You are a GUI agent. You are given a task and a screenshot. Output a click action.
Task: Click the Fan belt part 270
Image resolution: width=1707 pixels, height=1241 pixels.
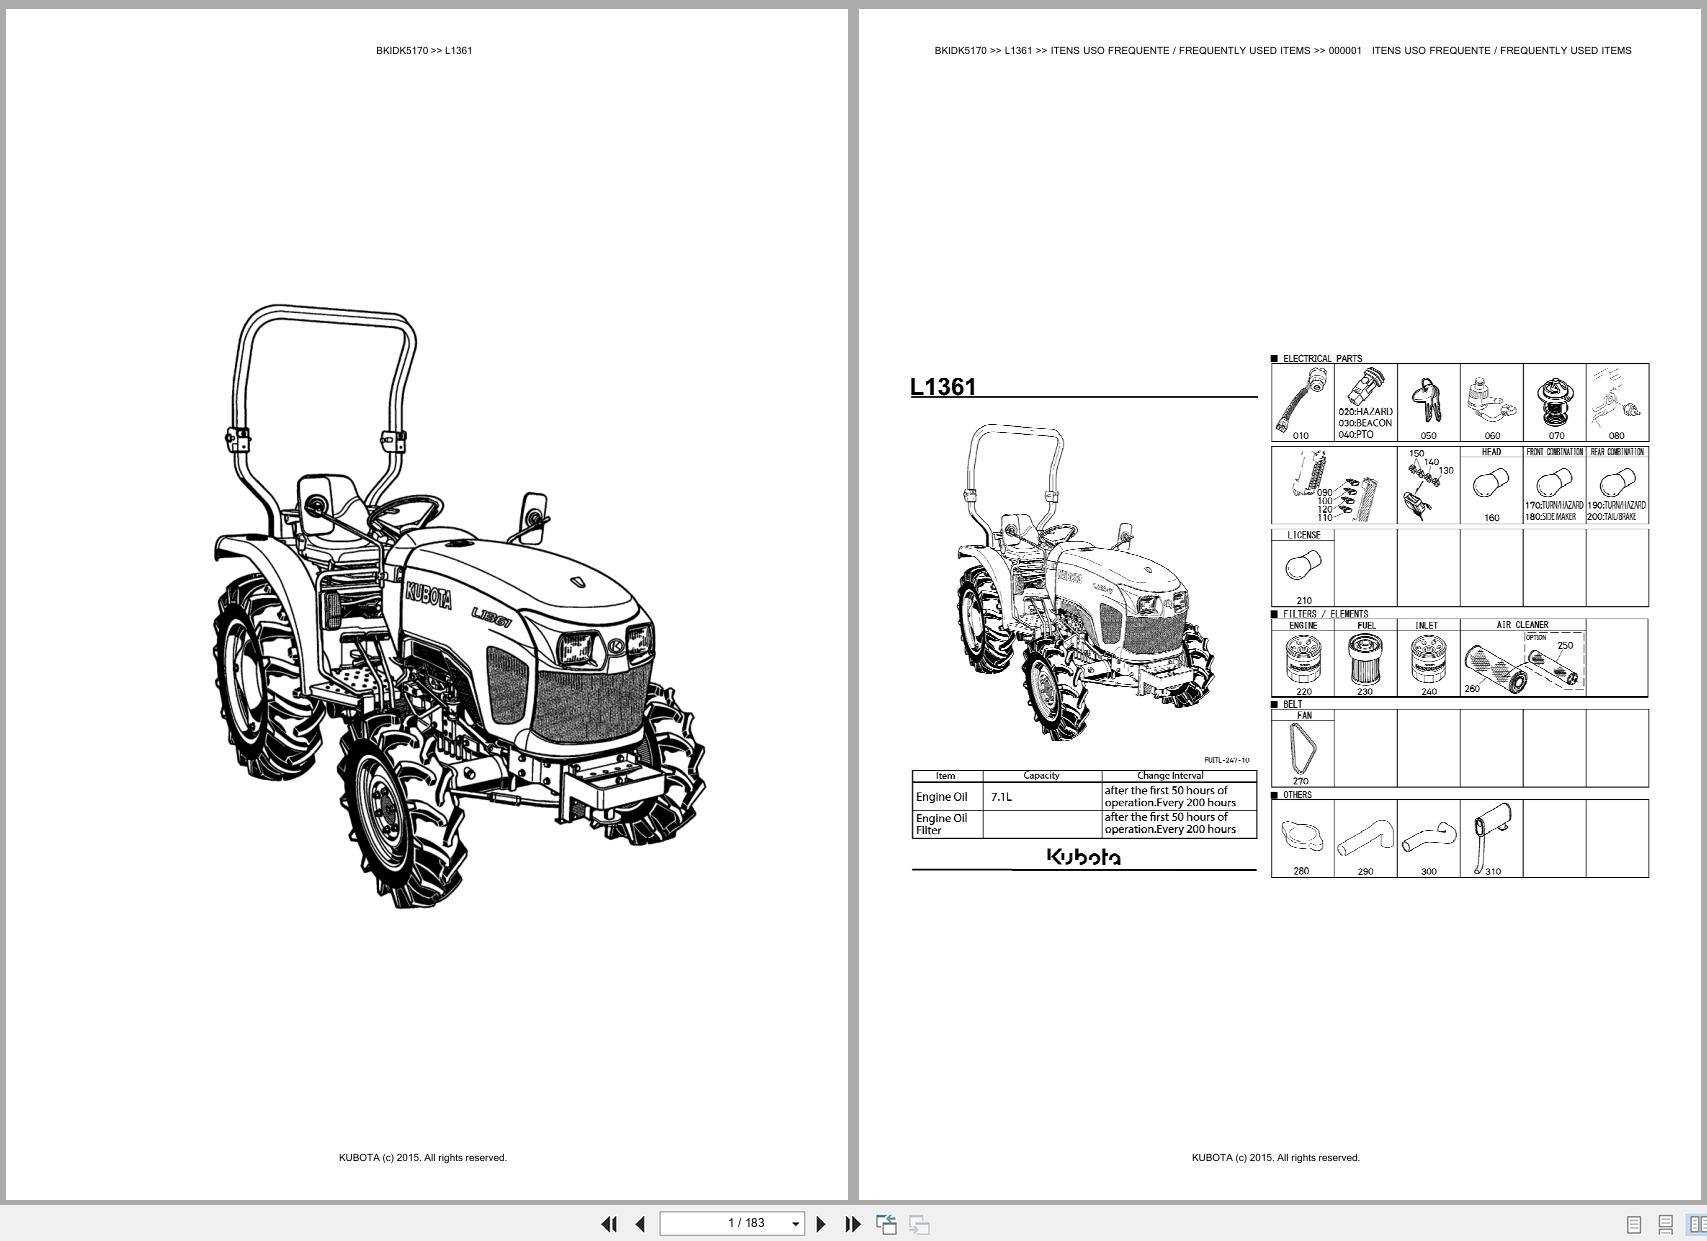[x=1302, y=749]
